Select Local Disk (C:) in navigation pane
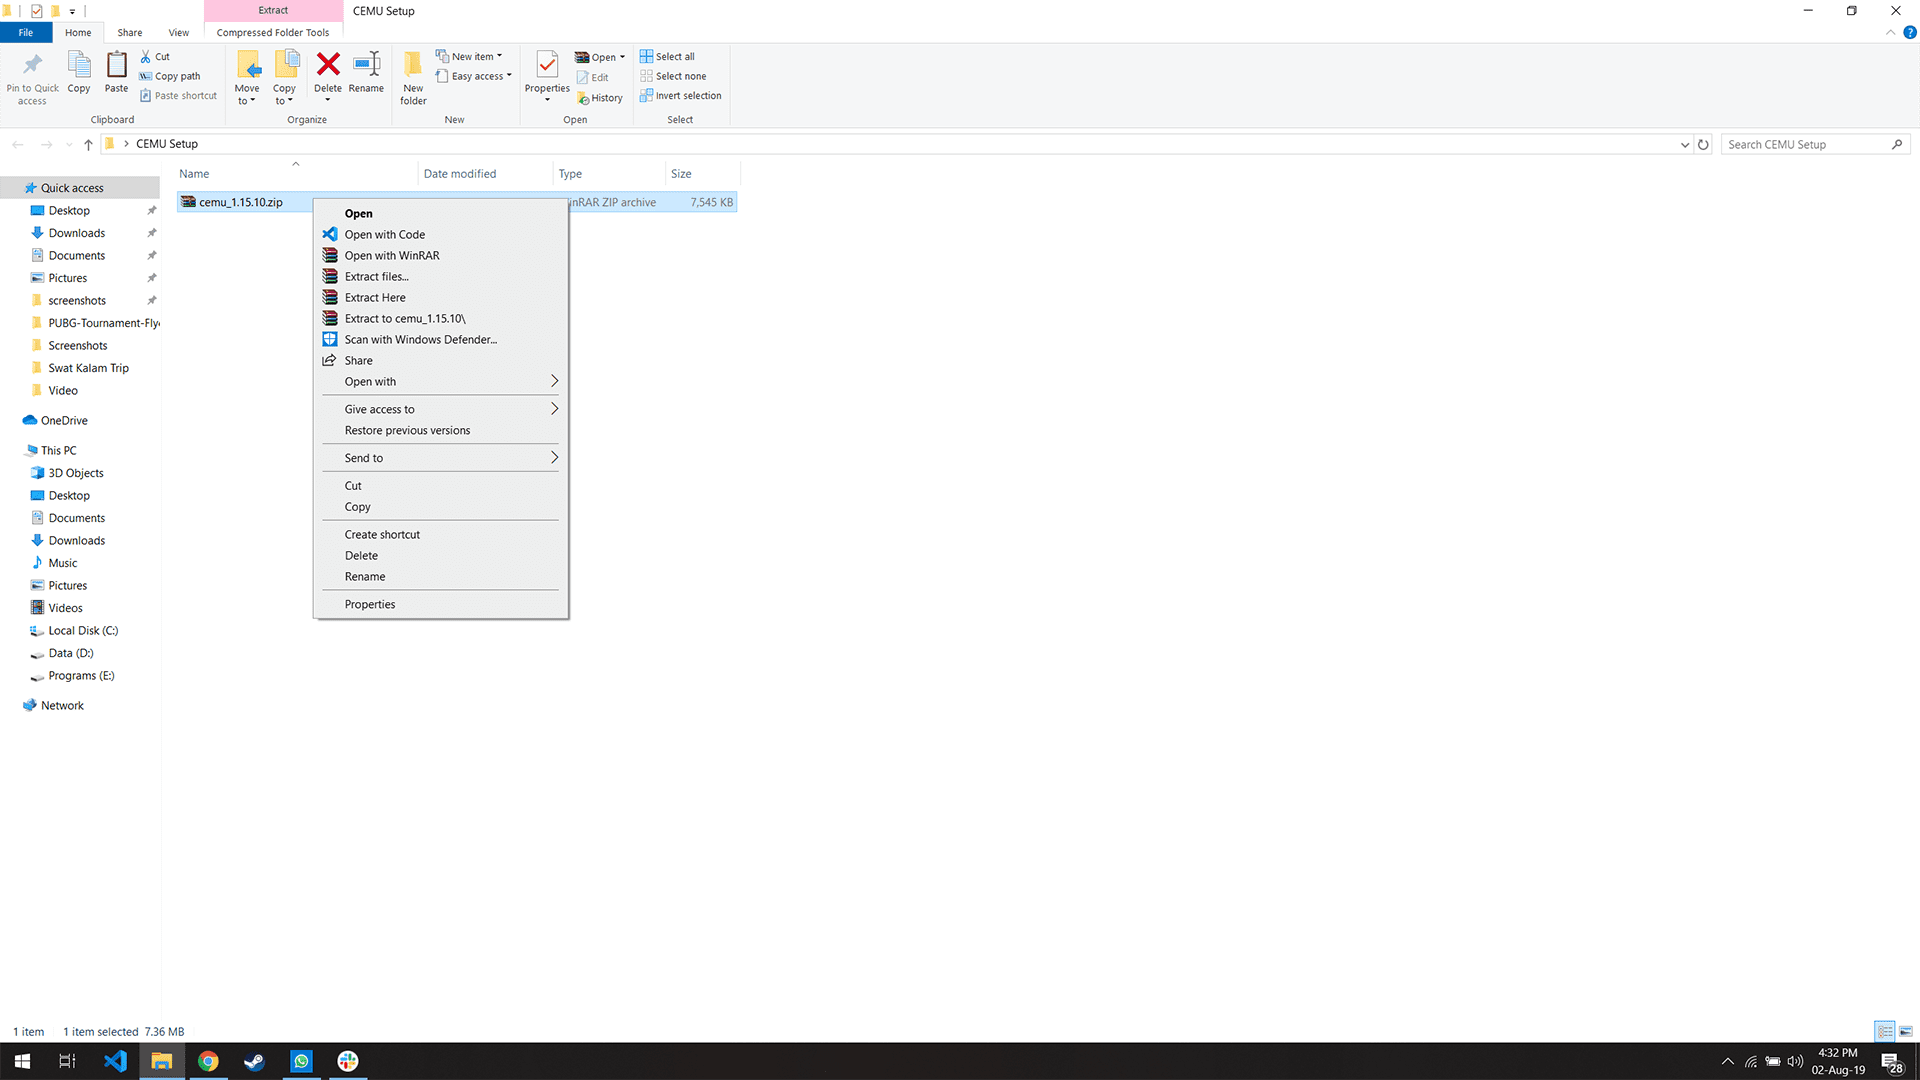The width and height of the screenshot is (1920, 1080). [x=83, y=631]
